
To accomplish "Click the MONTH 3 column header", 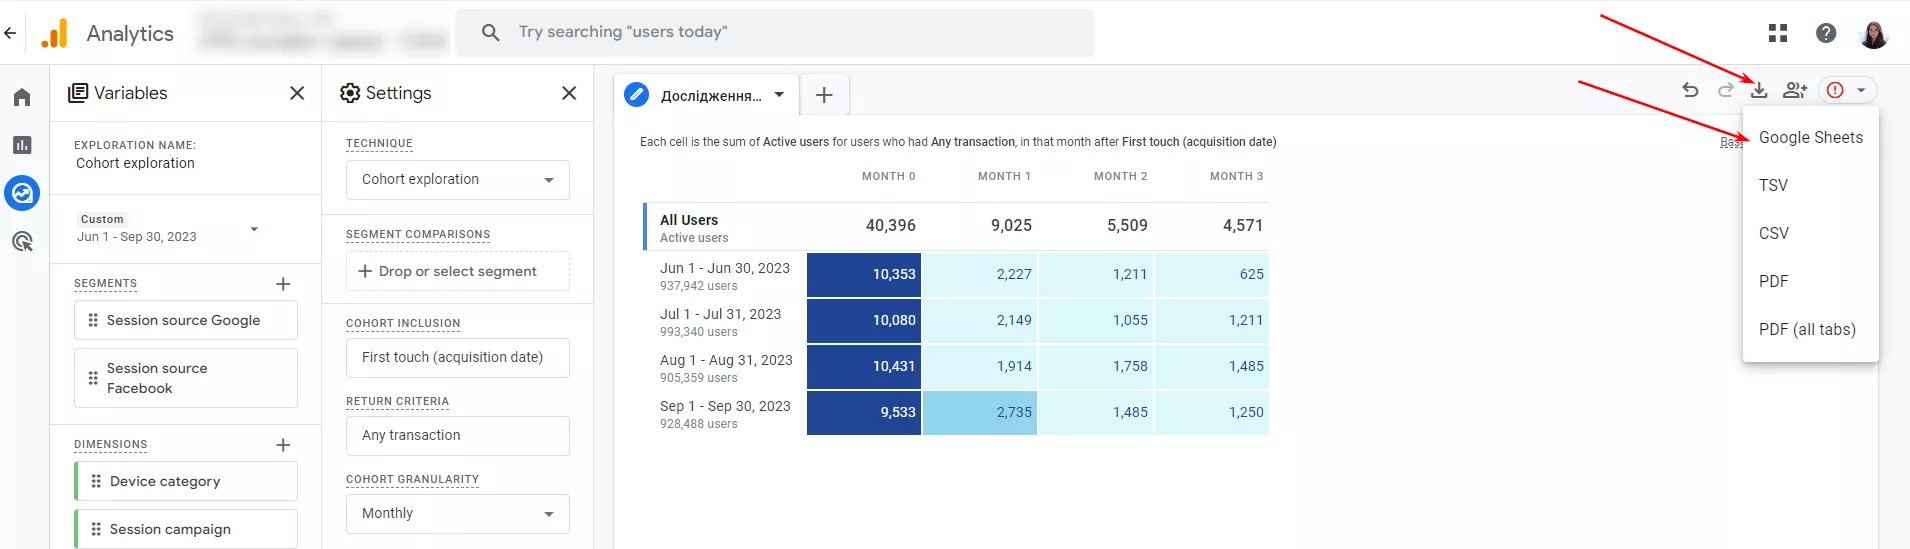I will coord(1236,176).
